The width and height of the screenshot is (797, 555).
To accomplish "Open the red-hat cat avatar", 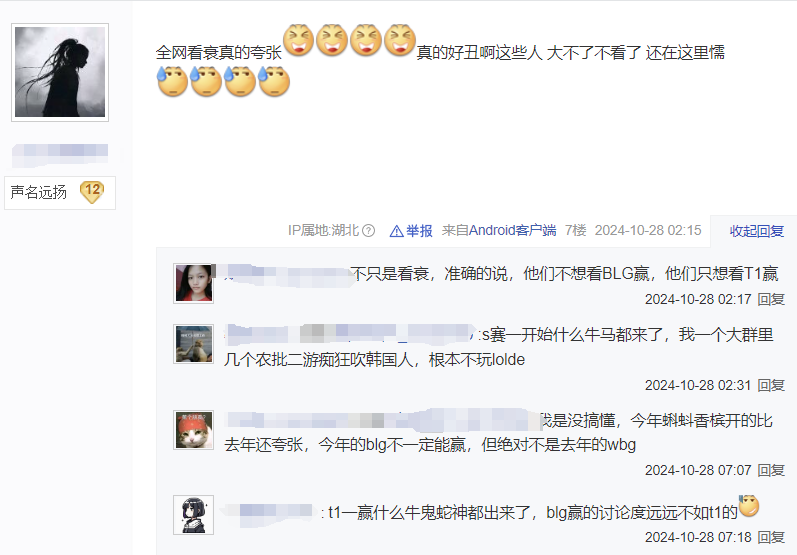I will pos(194,430).
